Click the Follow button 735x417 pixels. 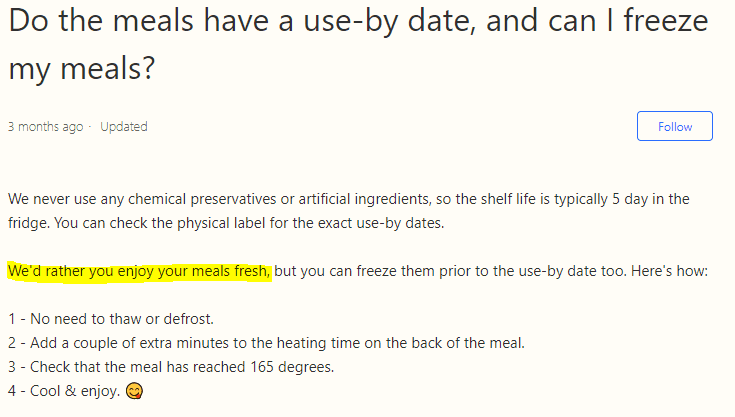click(x=675, y=126)
